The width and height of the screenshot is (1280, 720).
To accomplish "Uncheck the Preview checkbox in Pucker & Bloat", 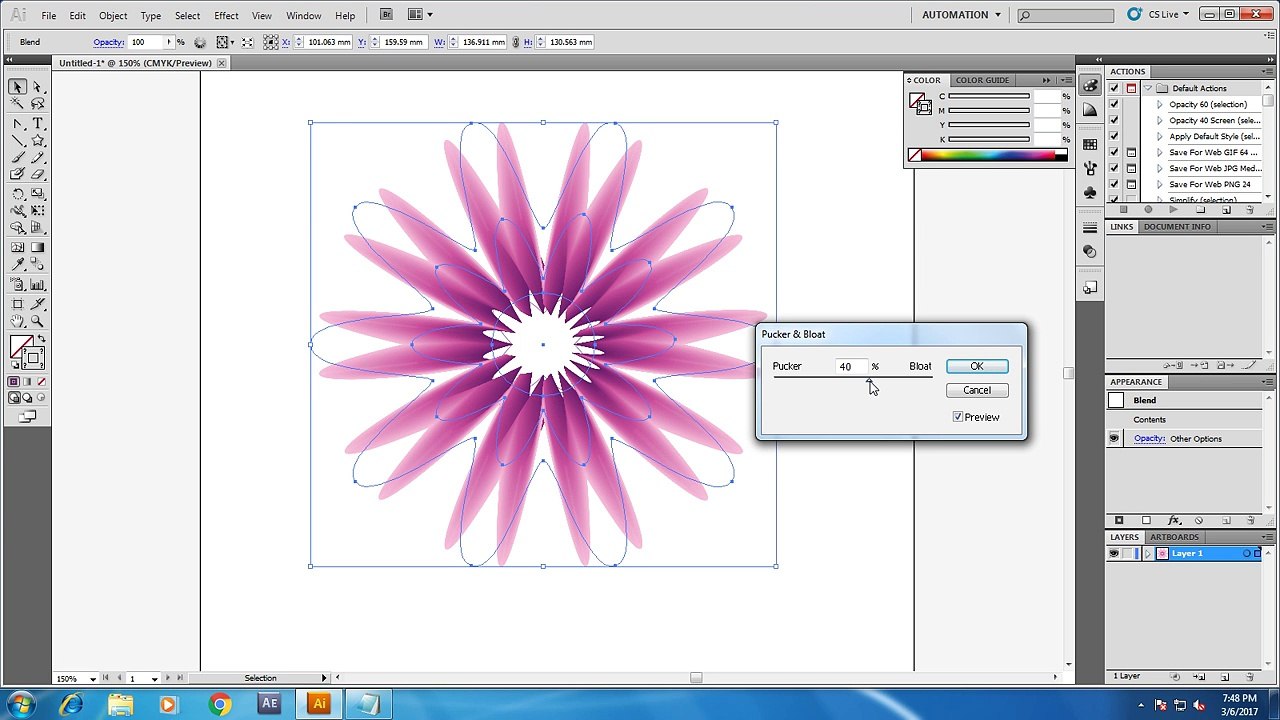I will [958, 417].
